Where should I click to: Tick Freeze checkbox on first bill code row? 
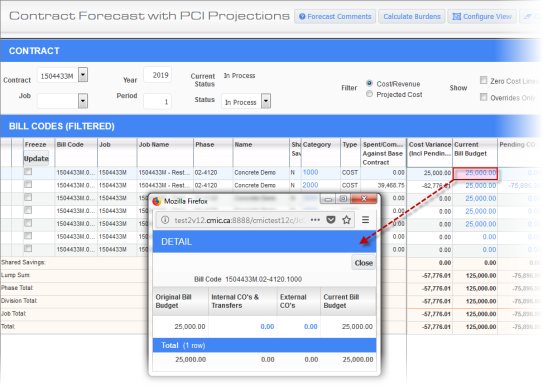[x=28, y=172]
